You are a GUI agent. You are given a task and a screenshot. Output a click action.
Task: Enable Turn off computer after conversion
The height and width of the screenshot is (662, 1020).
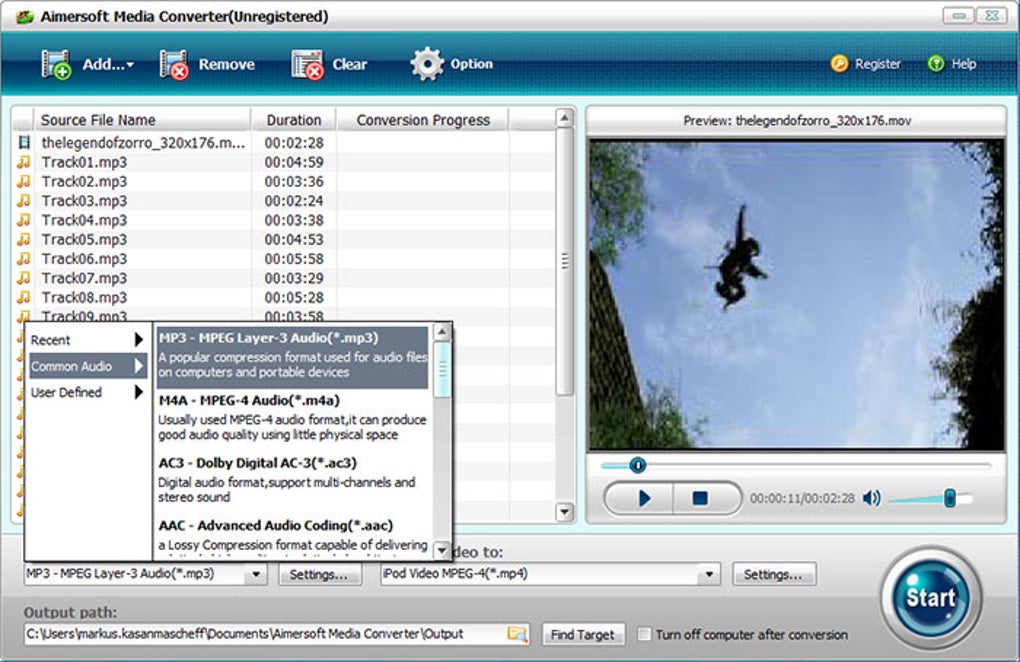(644, 634)
